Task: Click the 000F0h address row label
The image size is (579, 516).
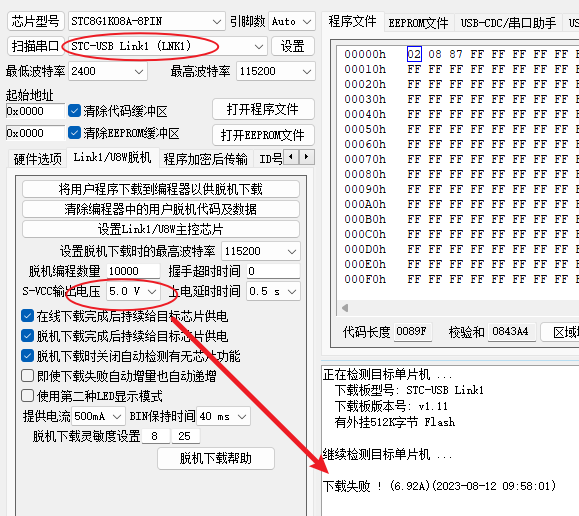Action: [365, 279]
